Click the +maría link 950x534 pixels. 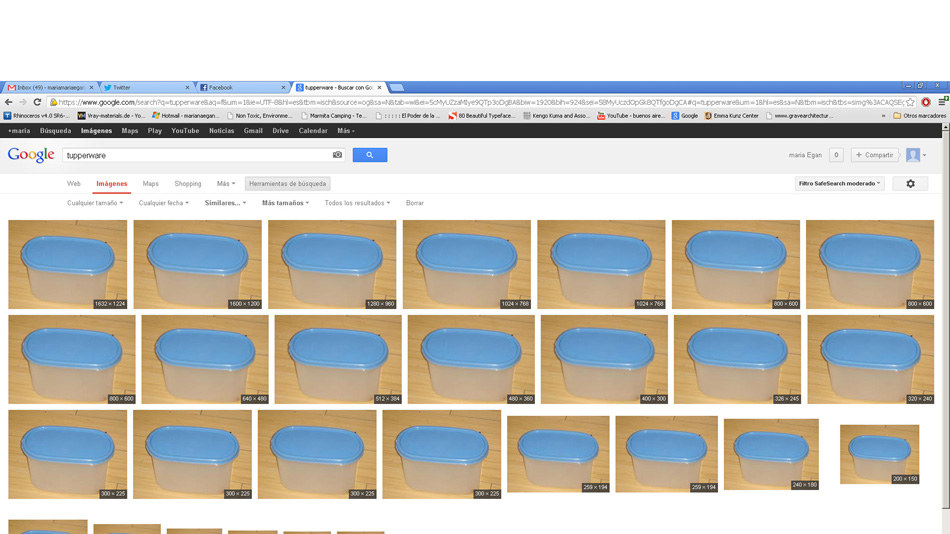coord(19,131)
